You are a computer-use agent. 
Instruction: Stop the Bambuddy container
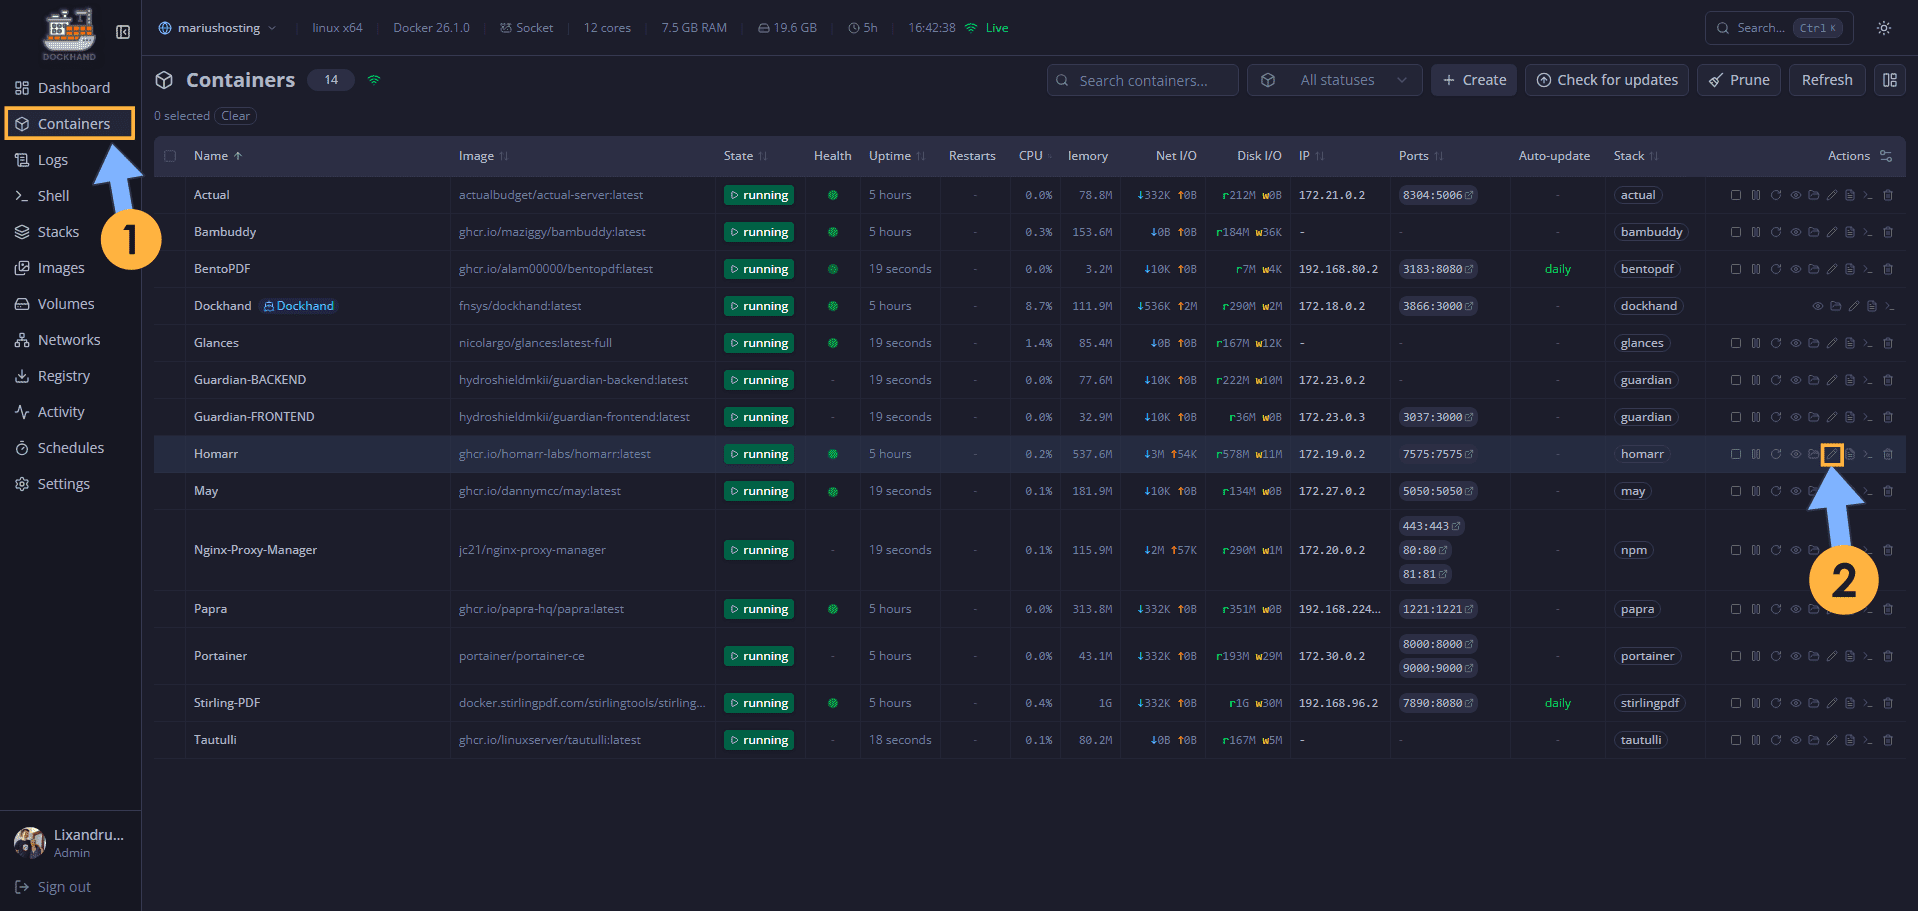(1735, 231)
